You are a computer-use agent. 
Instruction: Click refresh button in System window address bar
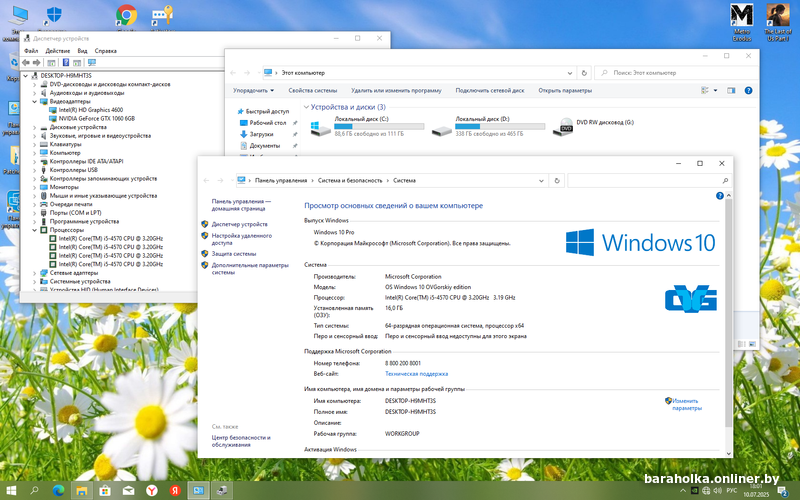coord(557,181)
